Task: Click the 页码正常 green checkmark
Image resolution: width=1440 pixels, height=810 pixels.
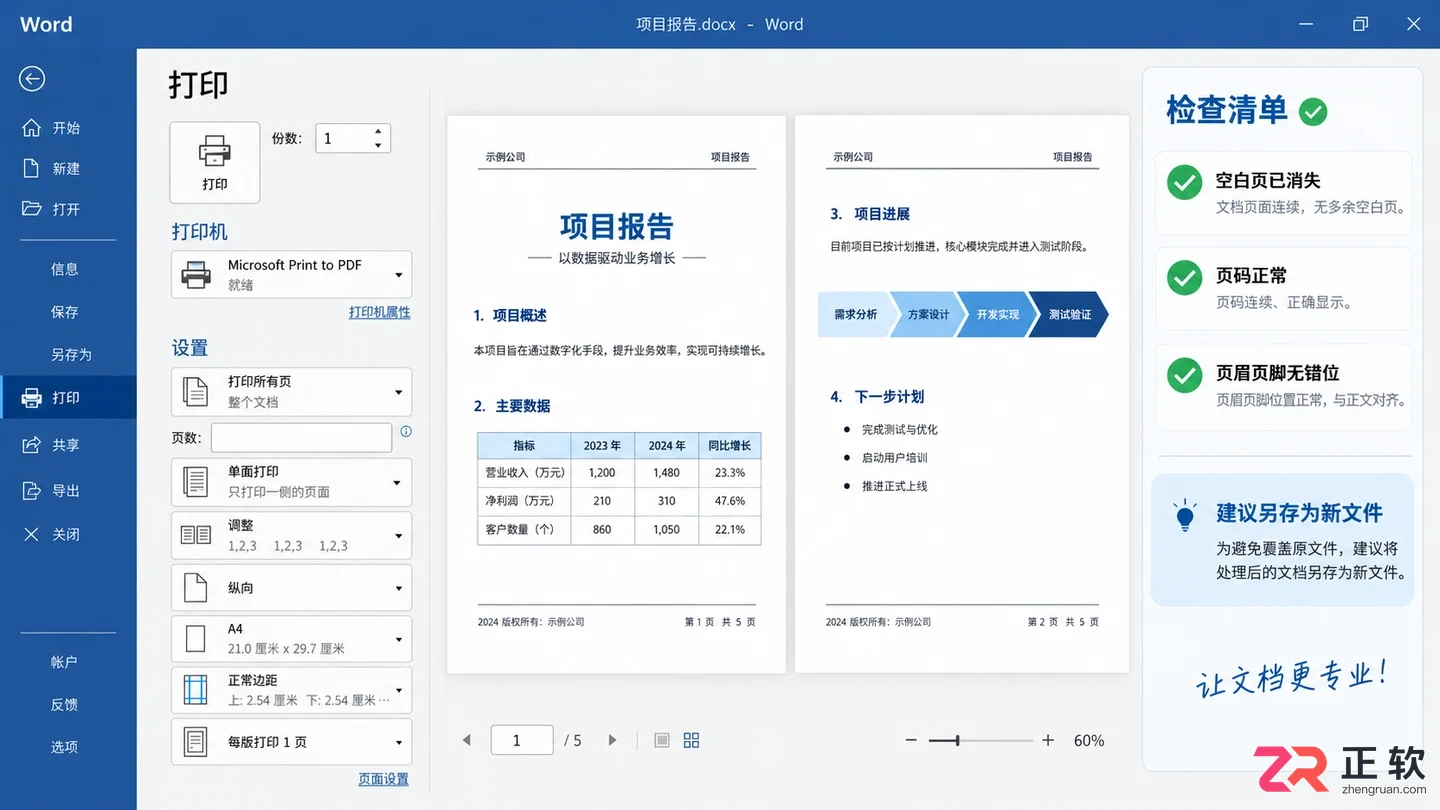Action: point(1185,278)
